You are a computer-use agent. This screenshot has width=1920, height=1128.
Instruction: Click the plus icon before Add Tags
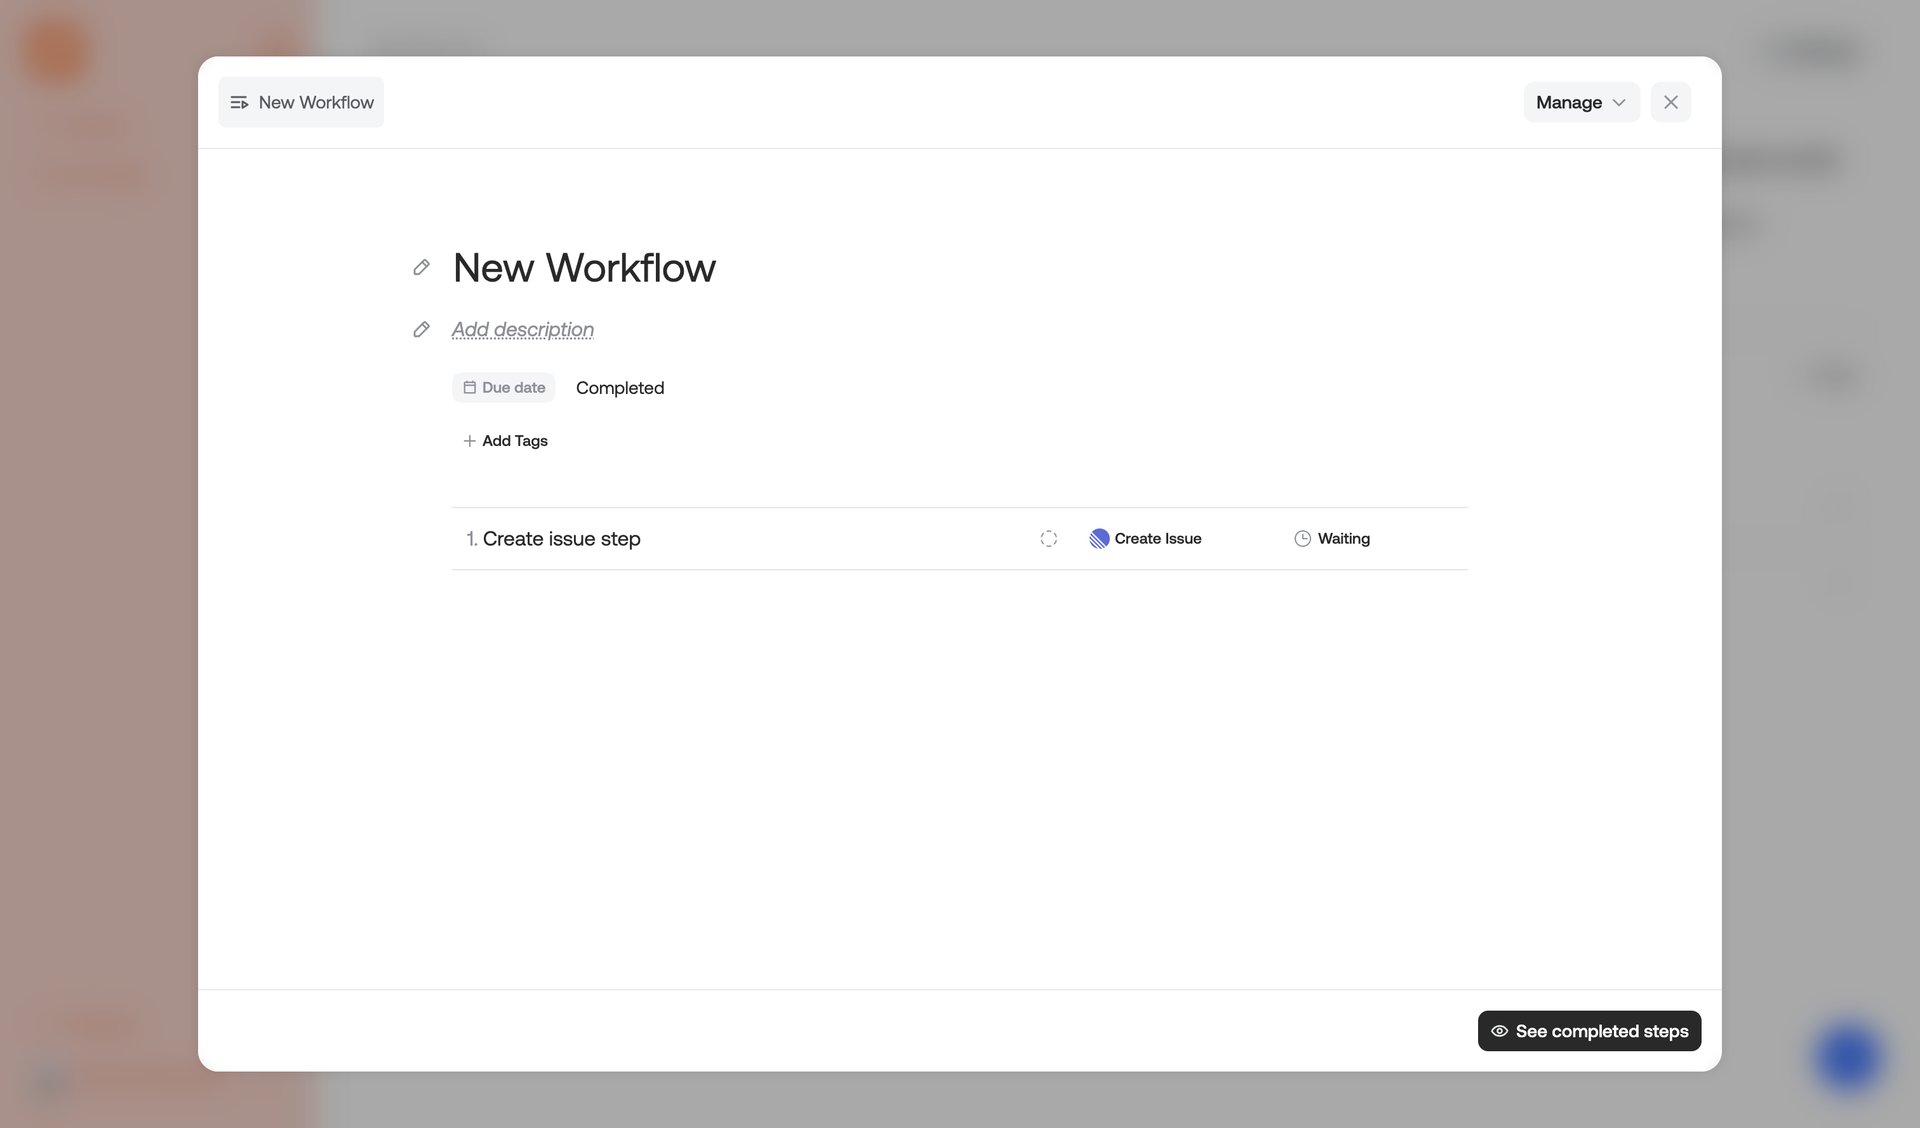[x=469, y=440]
